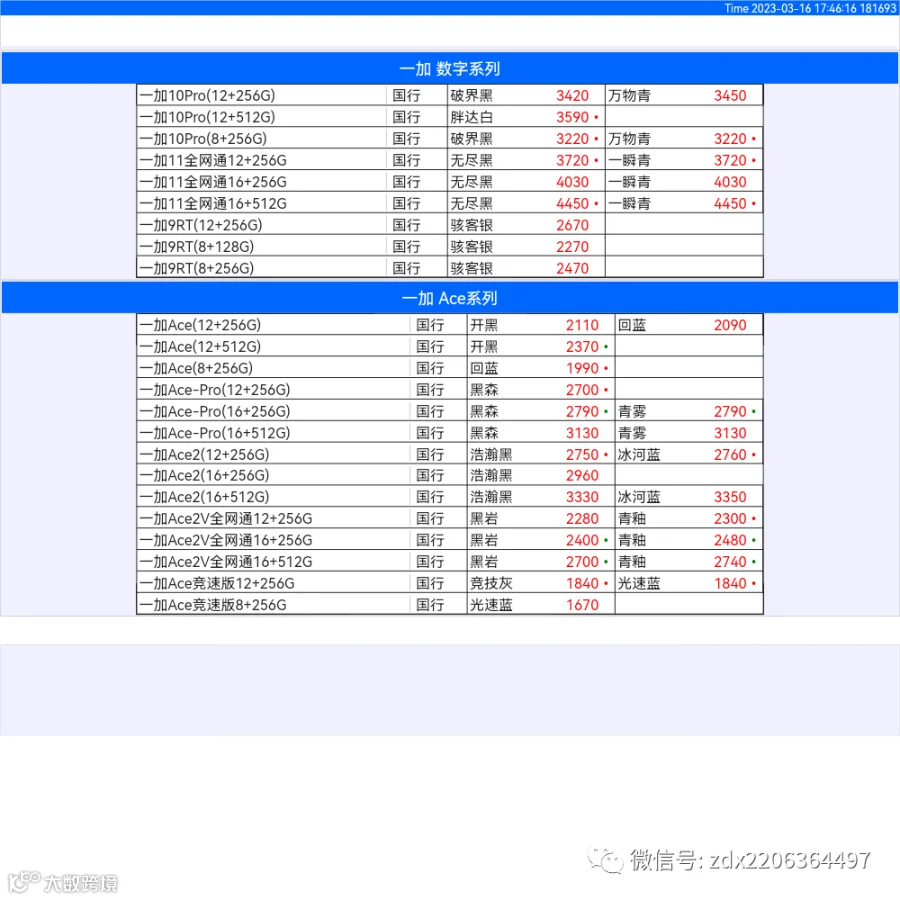Click the '竞技灰' color cell
The width and height of the screenshot is (900, 900).
coord(491,584)
